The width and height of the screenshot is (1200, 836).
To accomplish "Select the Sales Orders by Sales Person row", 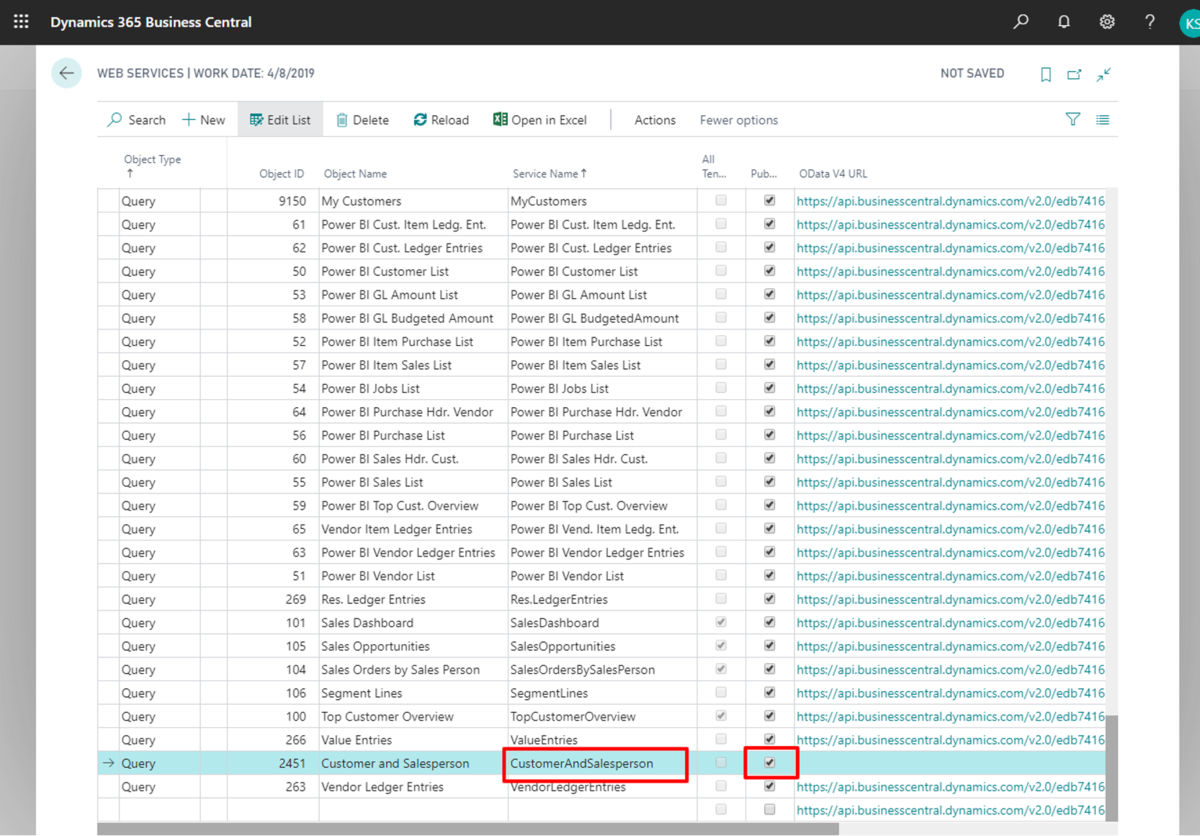I will coord(600,670).
